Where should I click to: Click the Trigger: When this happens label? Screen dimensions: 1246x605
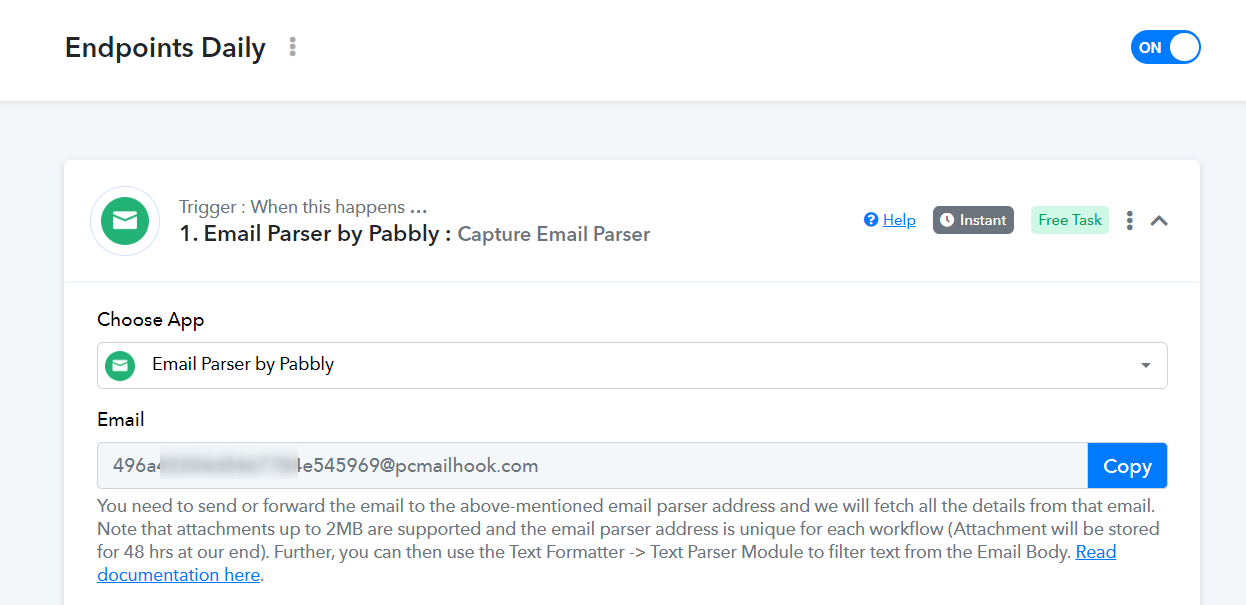[303, 207]
